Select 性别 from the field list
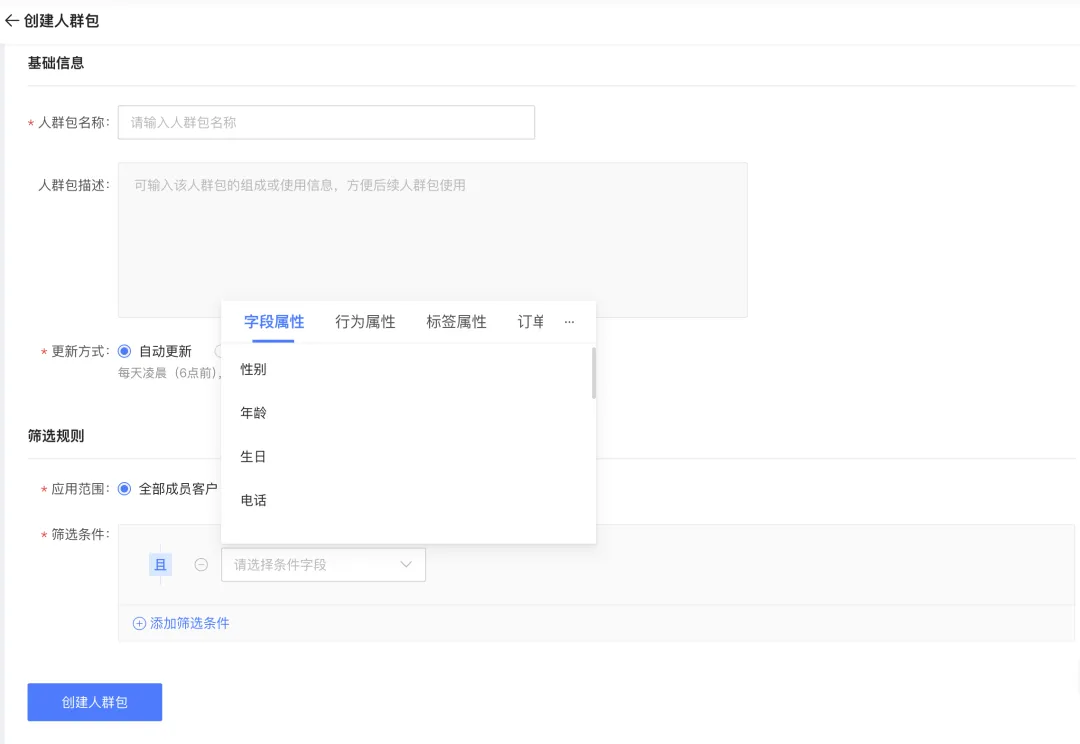The image size is (1080, 744). coord(252,369)
